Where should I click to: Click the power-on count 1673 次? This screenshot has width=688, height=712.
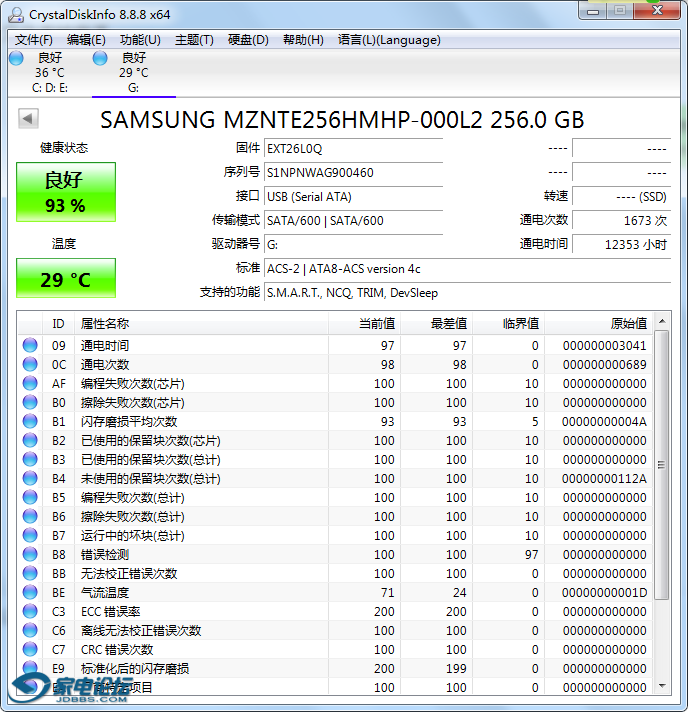pyautogui.click(x=622, y=221)
